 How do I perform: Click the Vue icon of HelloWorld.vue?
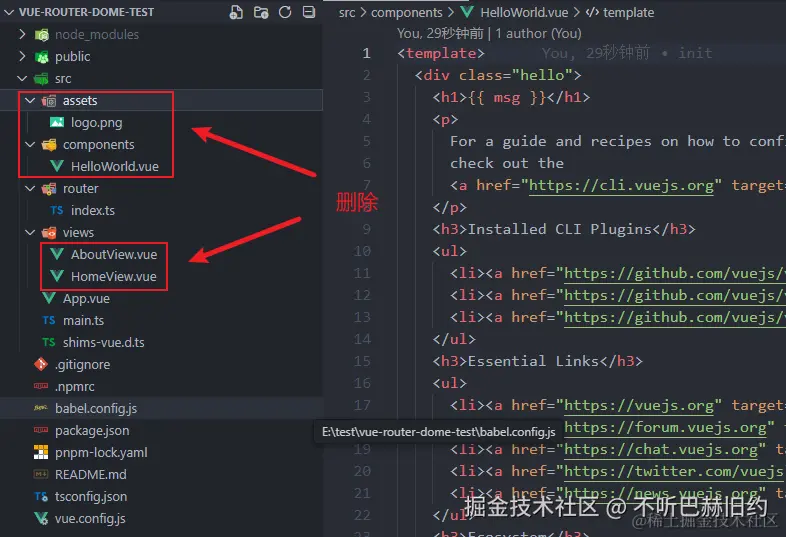(57, 166)
